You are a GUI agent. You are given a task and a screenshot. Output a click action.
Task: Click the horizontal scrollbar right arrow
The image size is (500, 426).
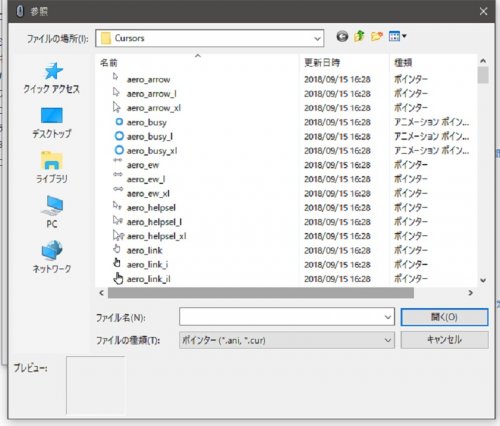[x=470, y=293]
